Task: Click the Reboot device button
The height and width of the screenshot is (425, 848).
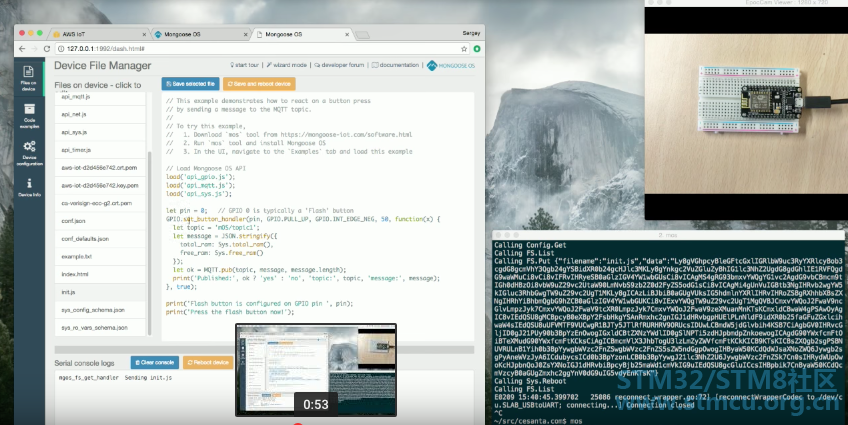Action: tap(208, 362)
